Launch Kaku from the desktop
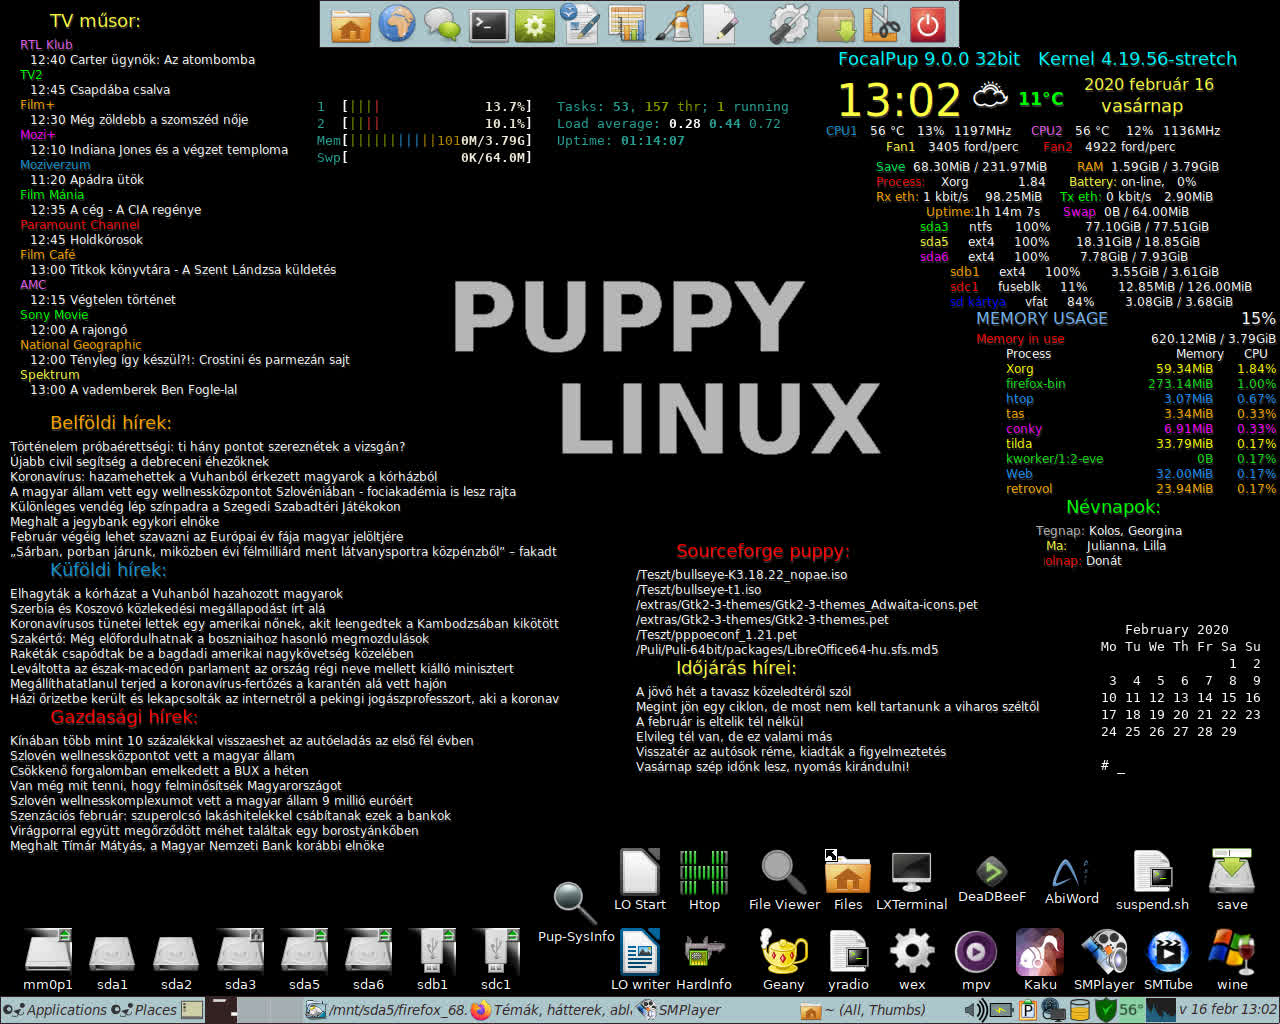 pos(1040,961)
